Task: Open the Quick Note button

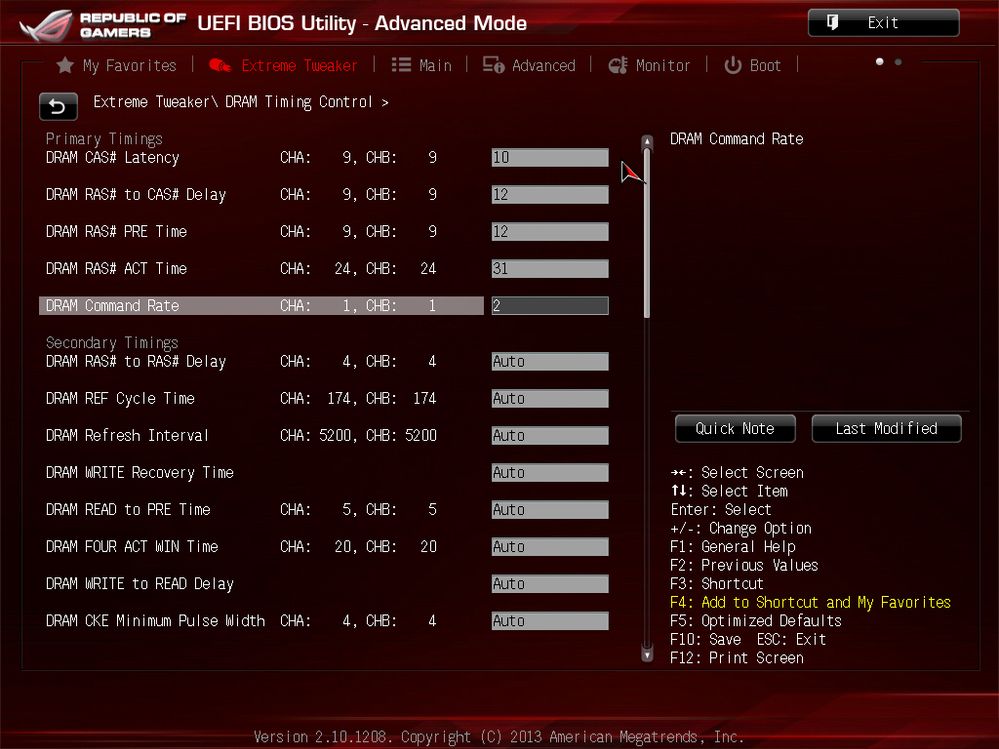Action: point(735,429)
